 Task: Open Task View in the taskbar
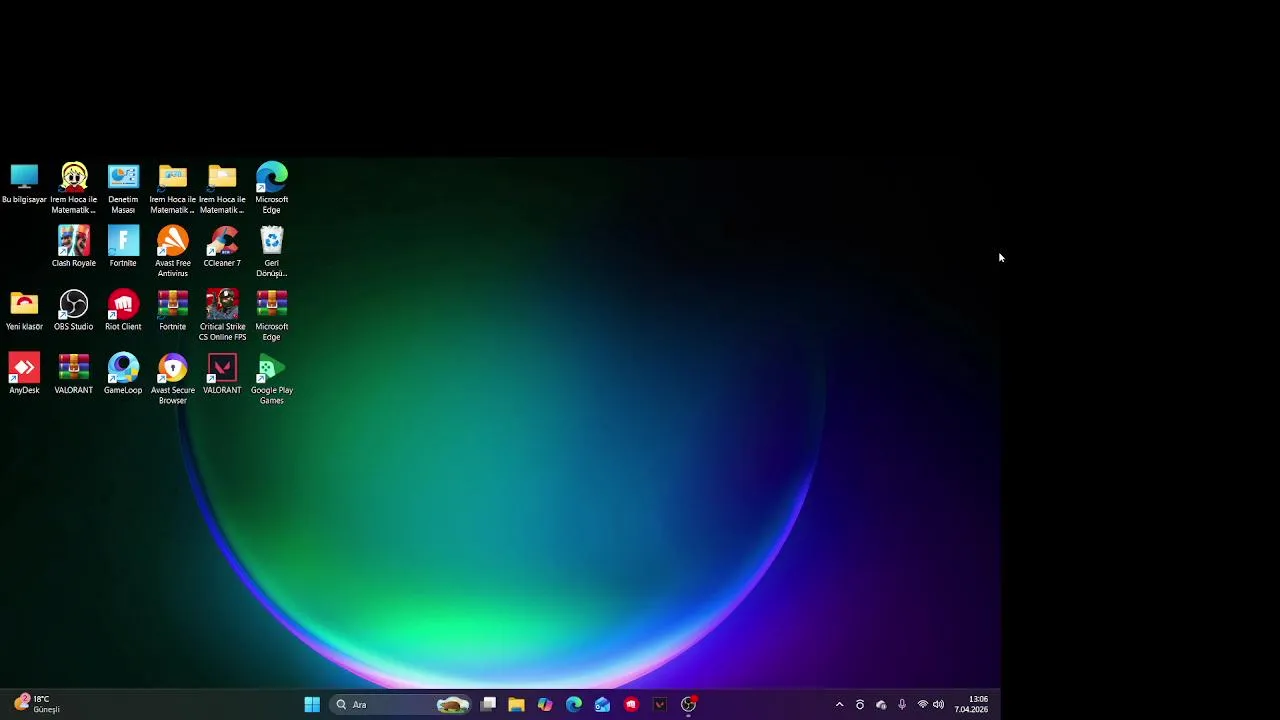[488, 705]
